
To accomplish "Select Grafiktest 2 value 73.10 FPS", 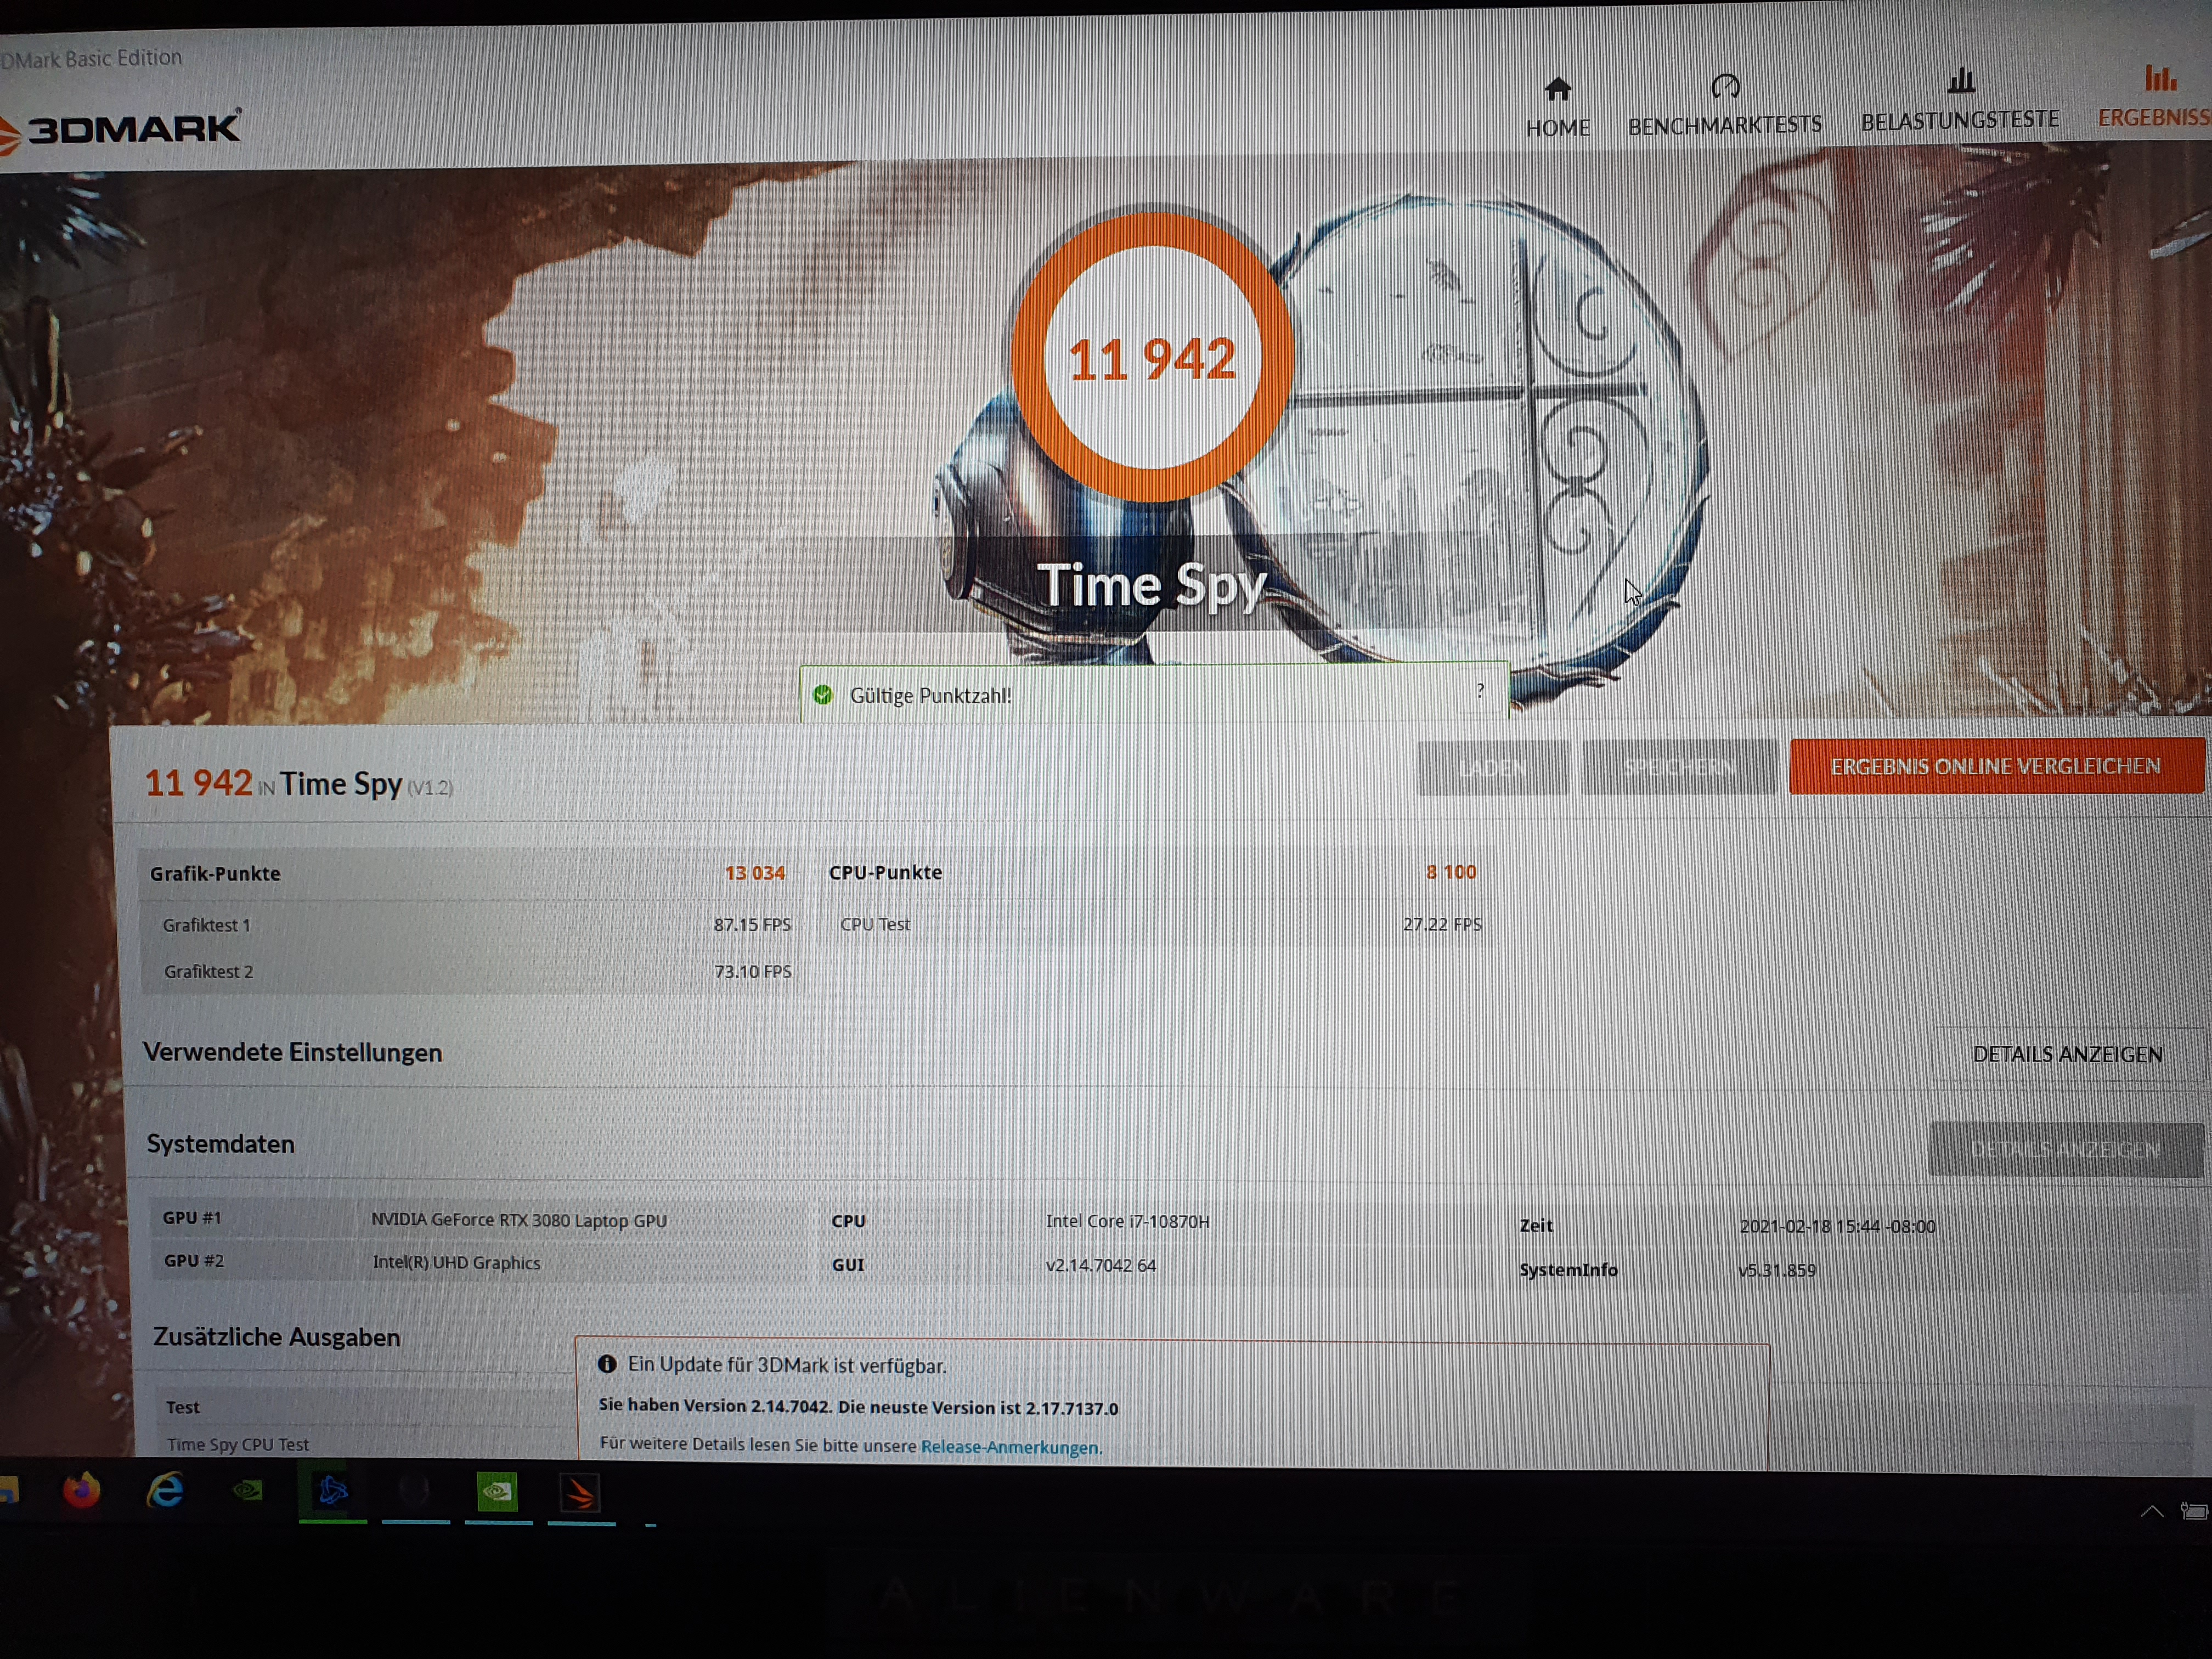I will [753, 971].
